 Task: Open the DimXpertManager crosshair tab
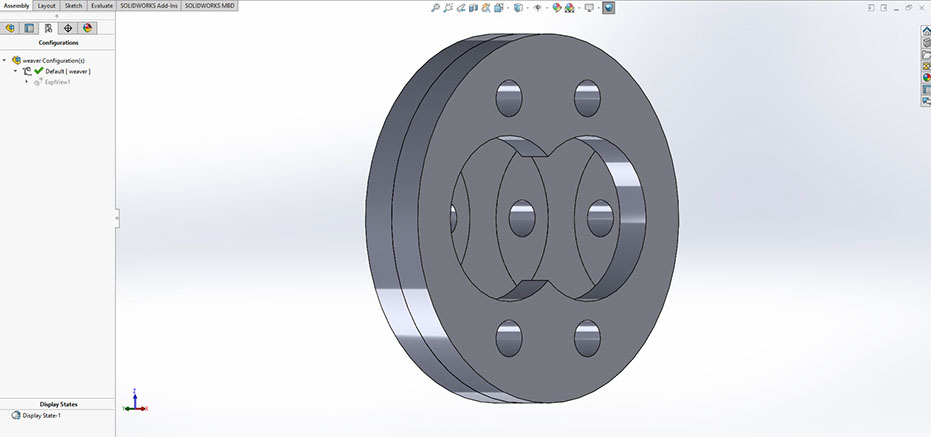click(x=68, y=28)
